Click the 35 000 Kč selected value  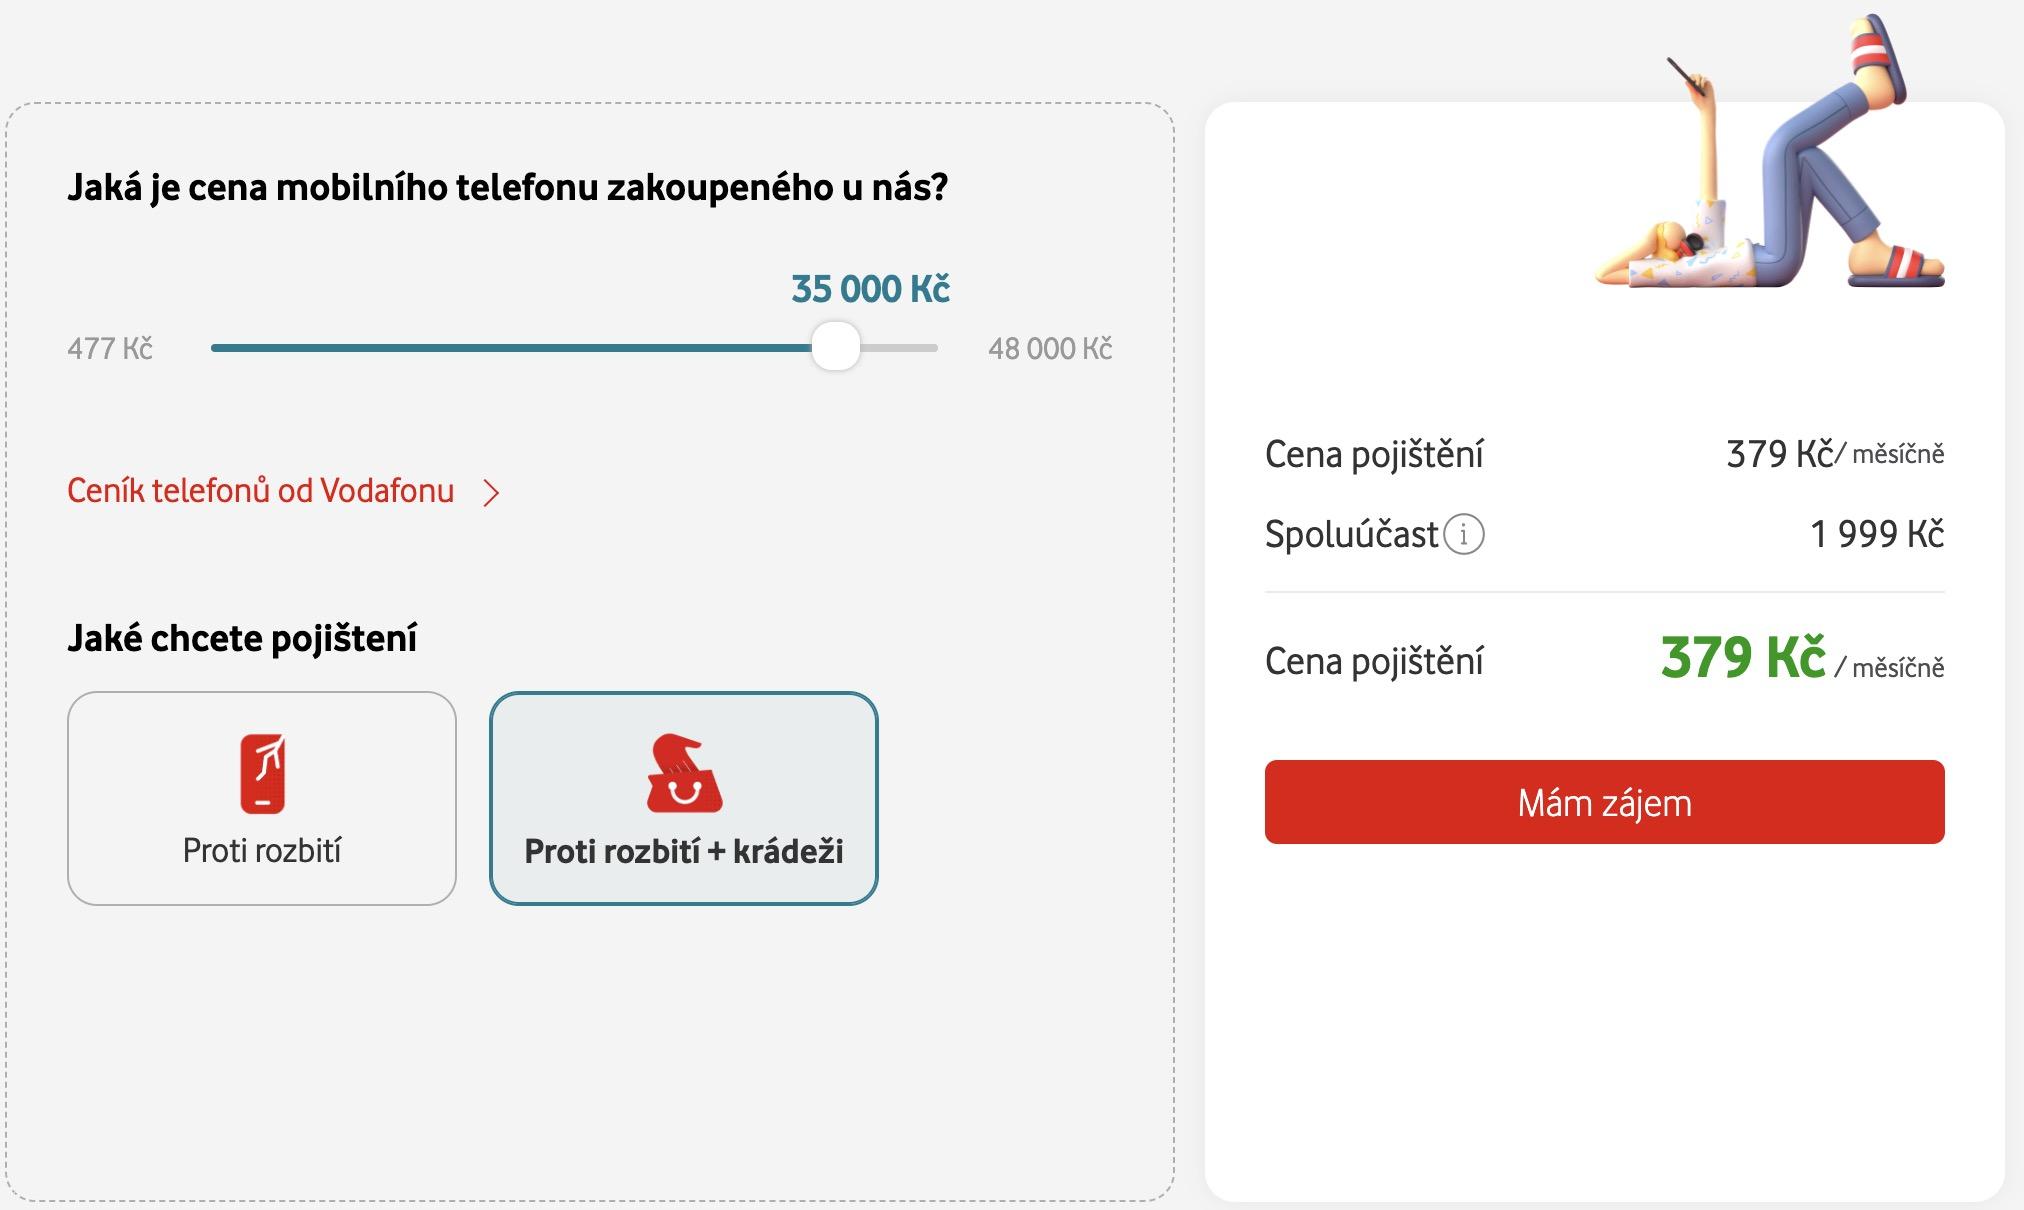click(870, 289)
